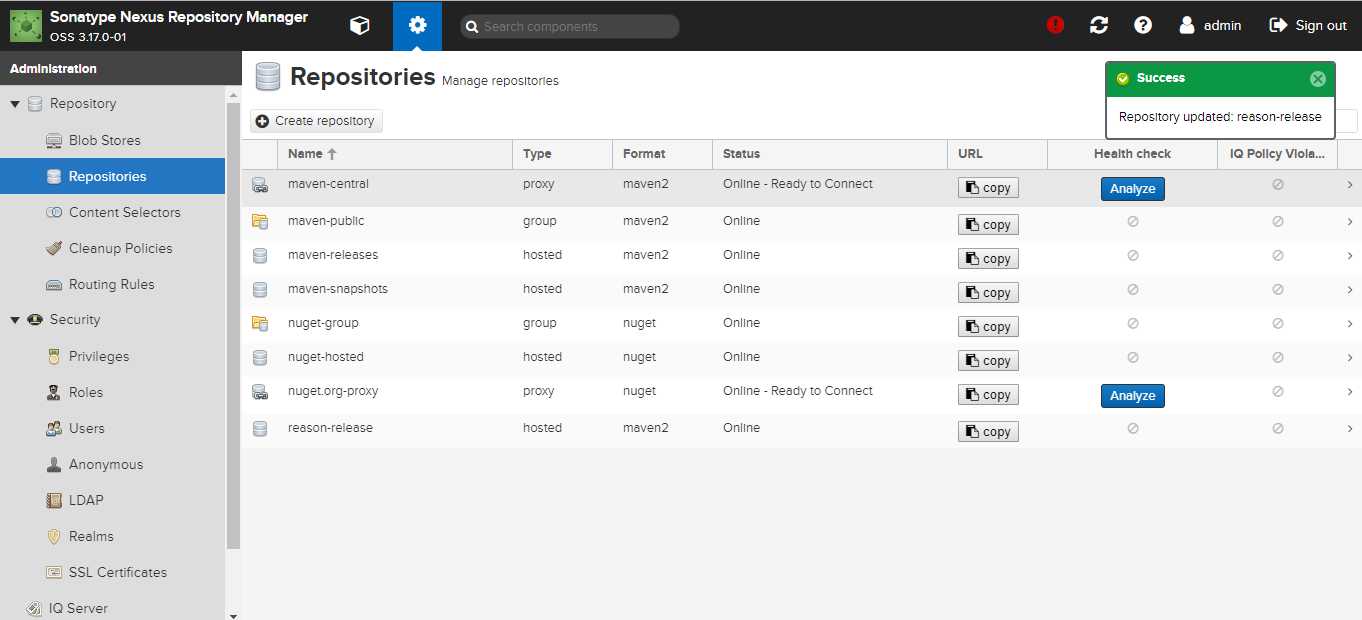Copy URL of reason-release
This screenshot has width=1362, height=620.
pyautogui.click(x=988, y=432)
